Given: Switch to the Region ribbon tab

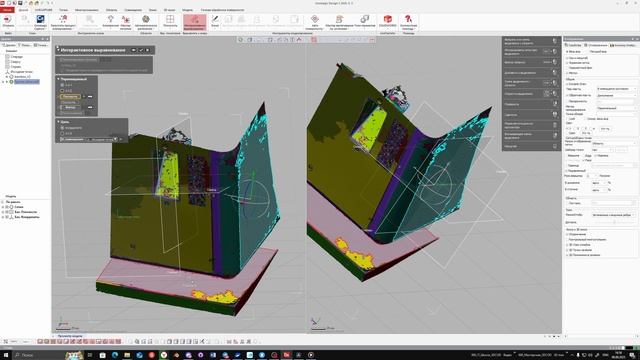Looking at the screenshot, I should [x=111, y=10].
